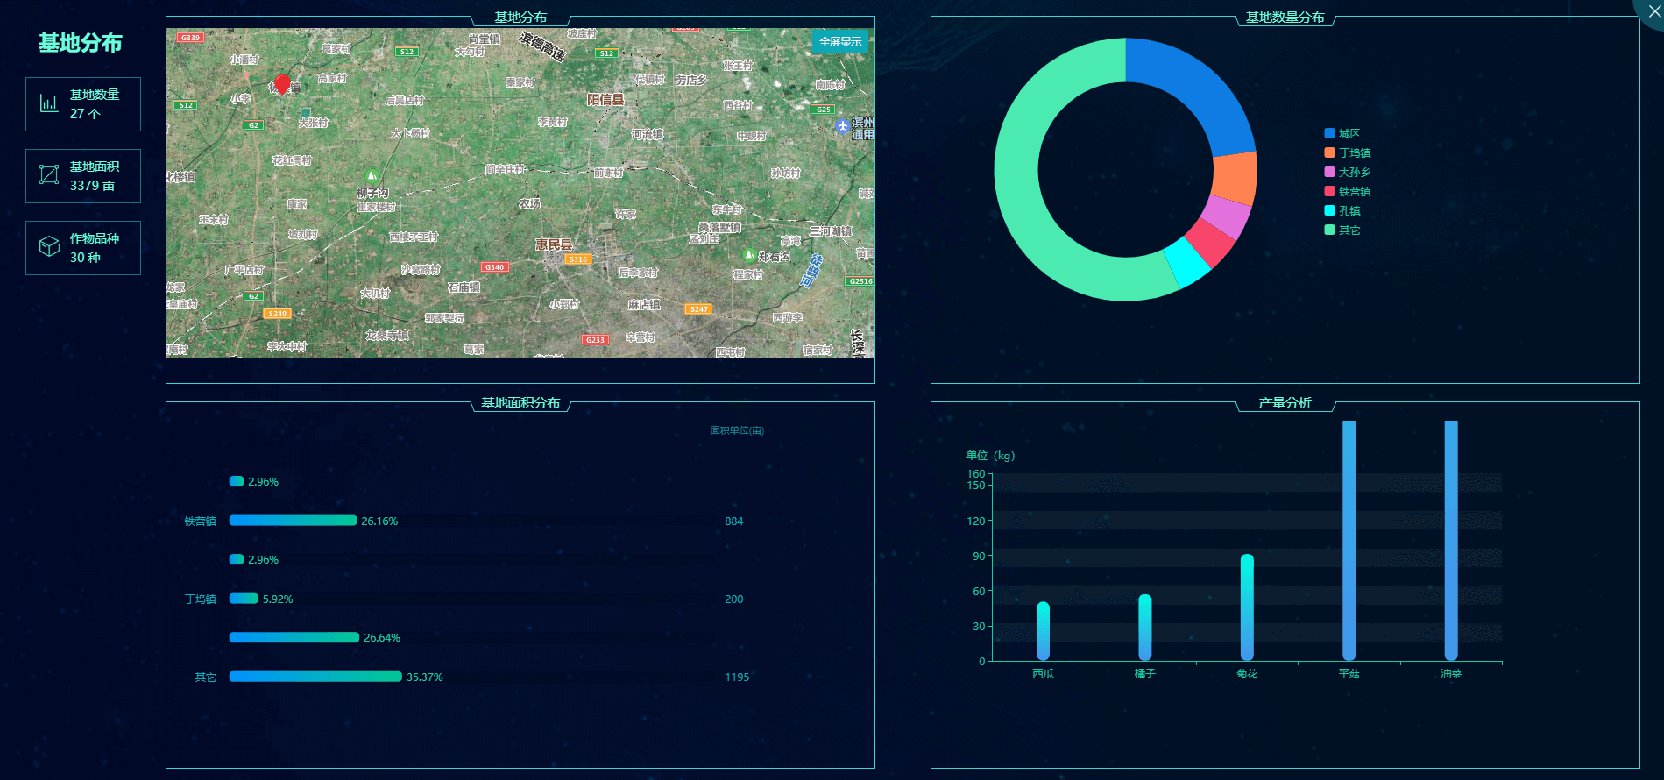Click the 作物品种 cube icon
Image resolution: width=1664 pixels, height=780 pixels.
(x=49, y=247)
